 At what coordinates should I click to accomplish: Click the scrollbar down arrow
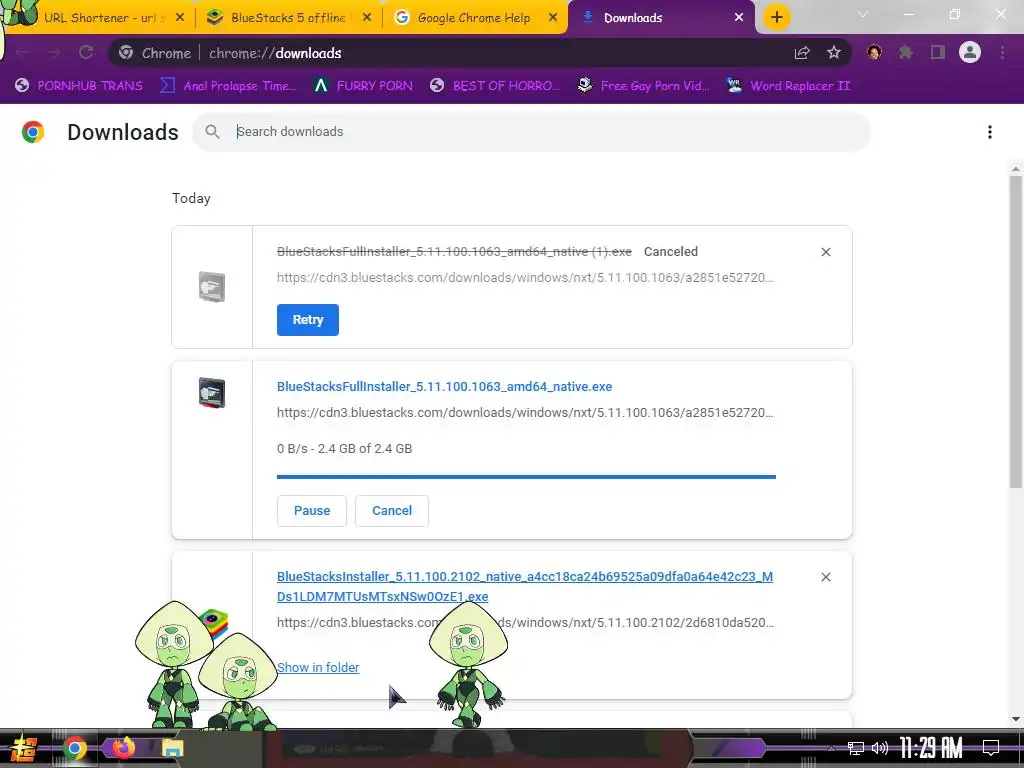1016,718
